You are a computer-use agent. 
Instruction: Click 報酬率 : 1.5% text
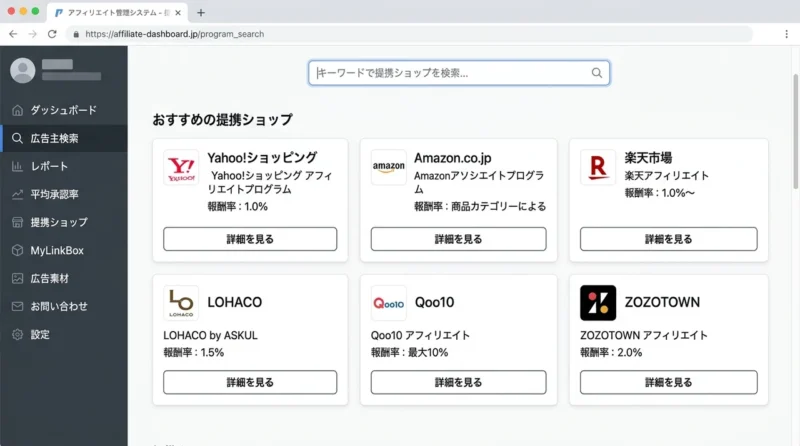(193, 353)
